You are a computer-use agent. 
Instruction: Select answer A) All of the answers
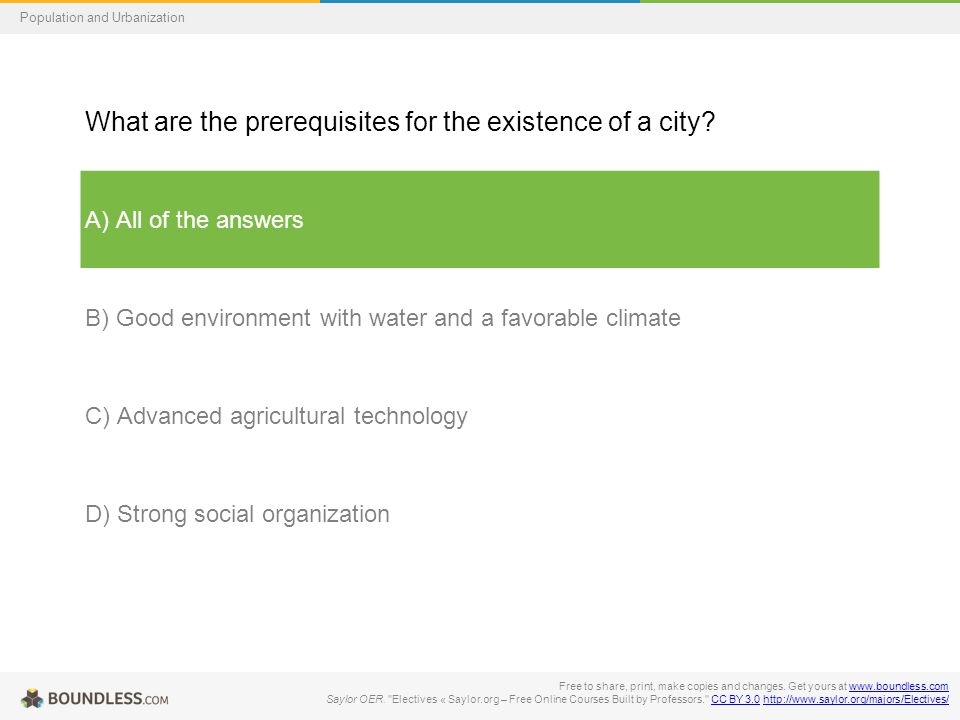point(479,219)
